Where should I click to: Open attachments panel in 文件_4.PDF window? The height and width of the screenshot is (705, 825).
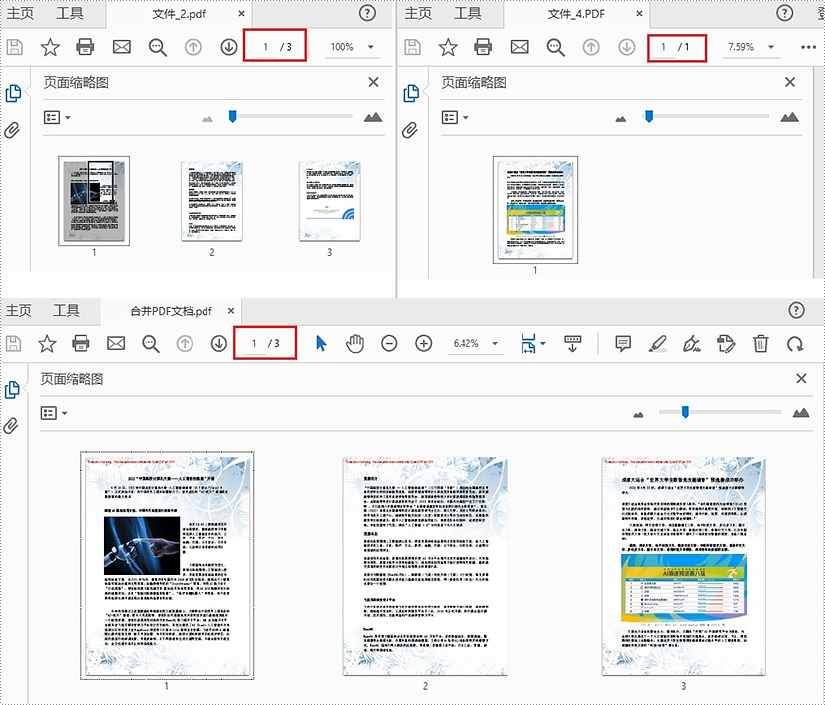410,130
